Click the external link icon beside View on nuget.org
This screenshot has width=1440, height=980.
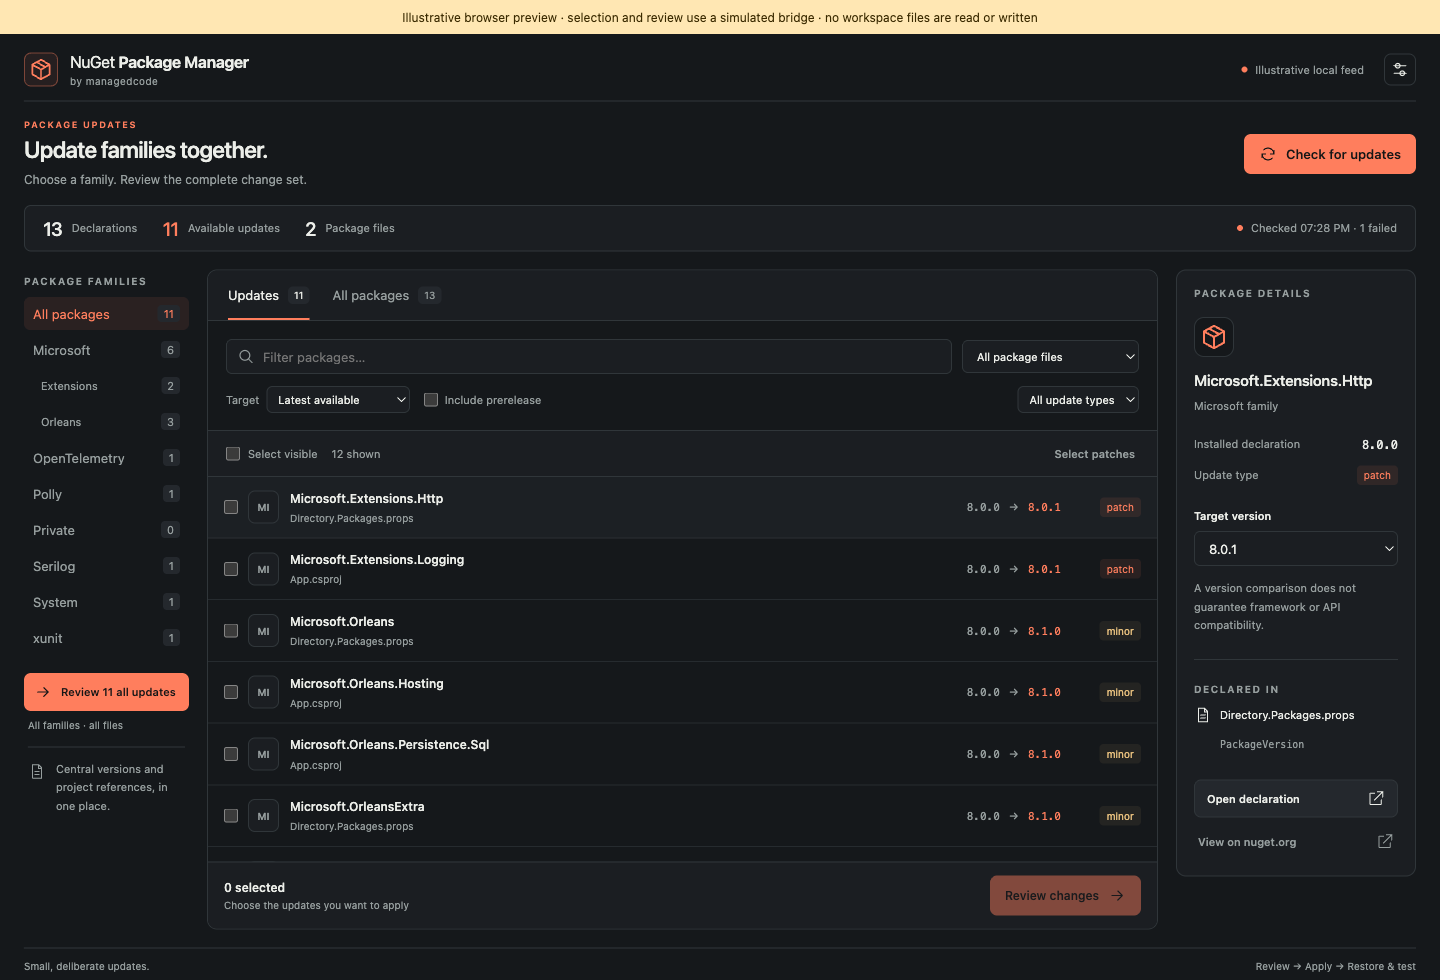pos(1385,841)
